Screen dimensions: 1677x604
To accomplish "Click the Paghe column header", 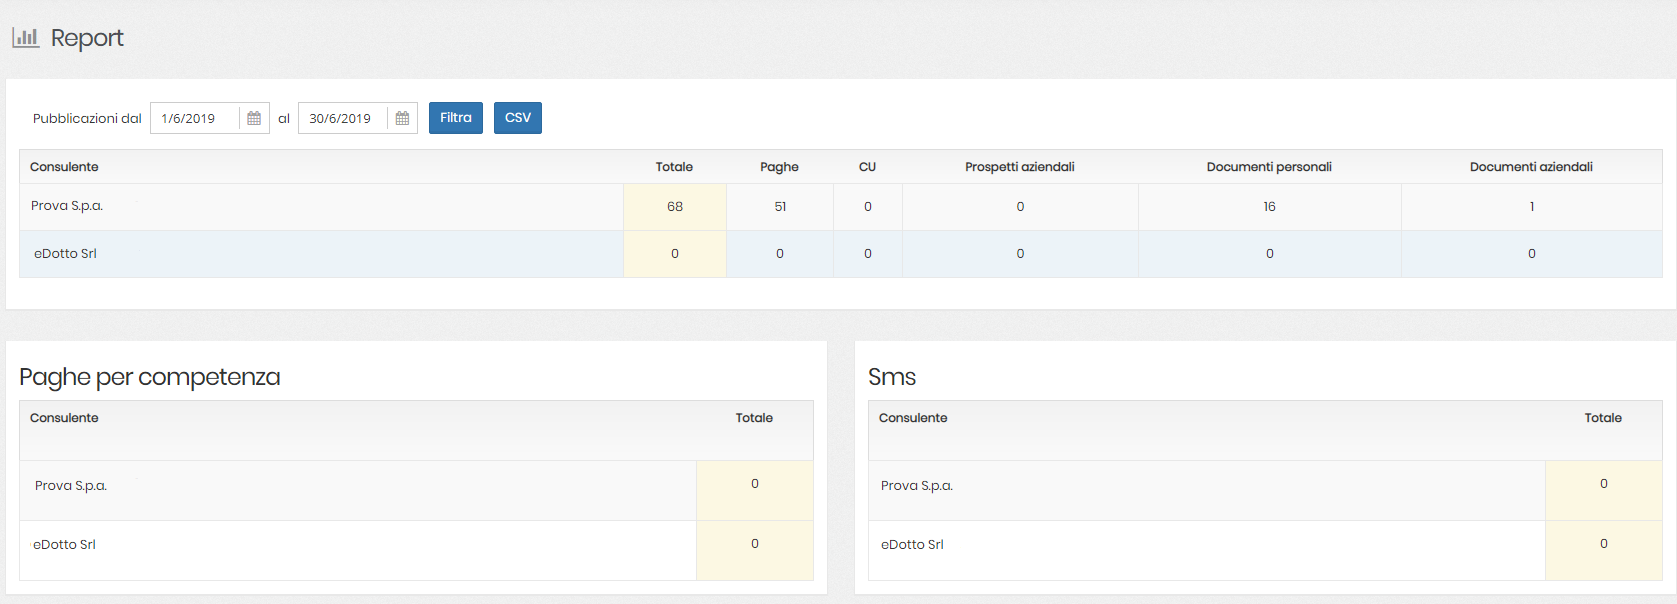I will coord(779,167).
